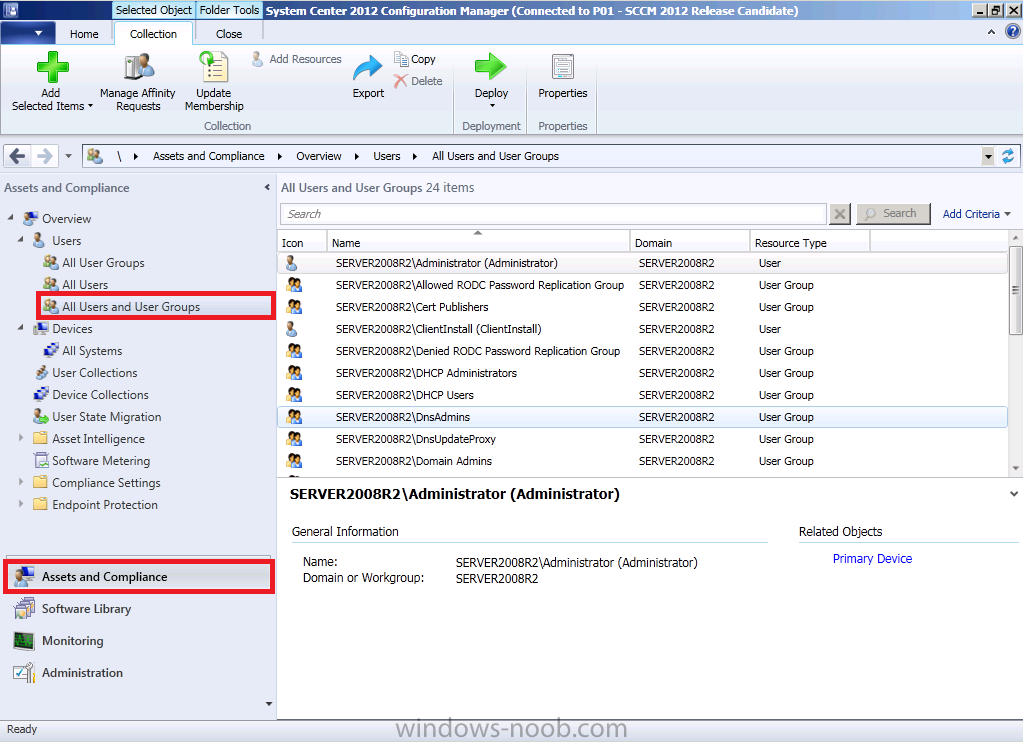The height and width of the screenshot is (743, 1023).
Task: Open User Collections node
Action: pyautogui.click(x=85, y=373)
